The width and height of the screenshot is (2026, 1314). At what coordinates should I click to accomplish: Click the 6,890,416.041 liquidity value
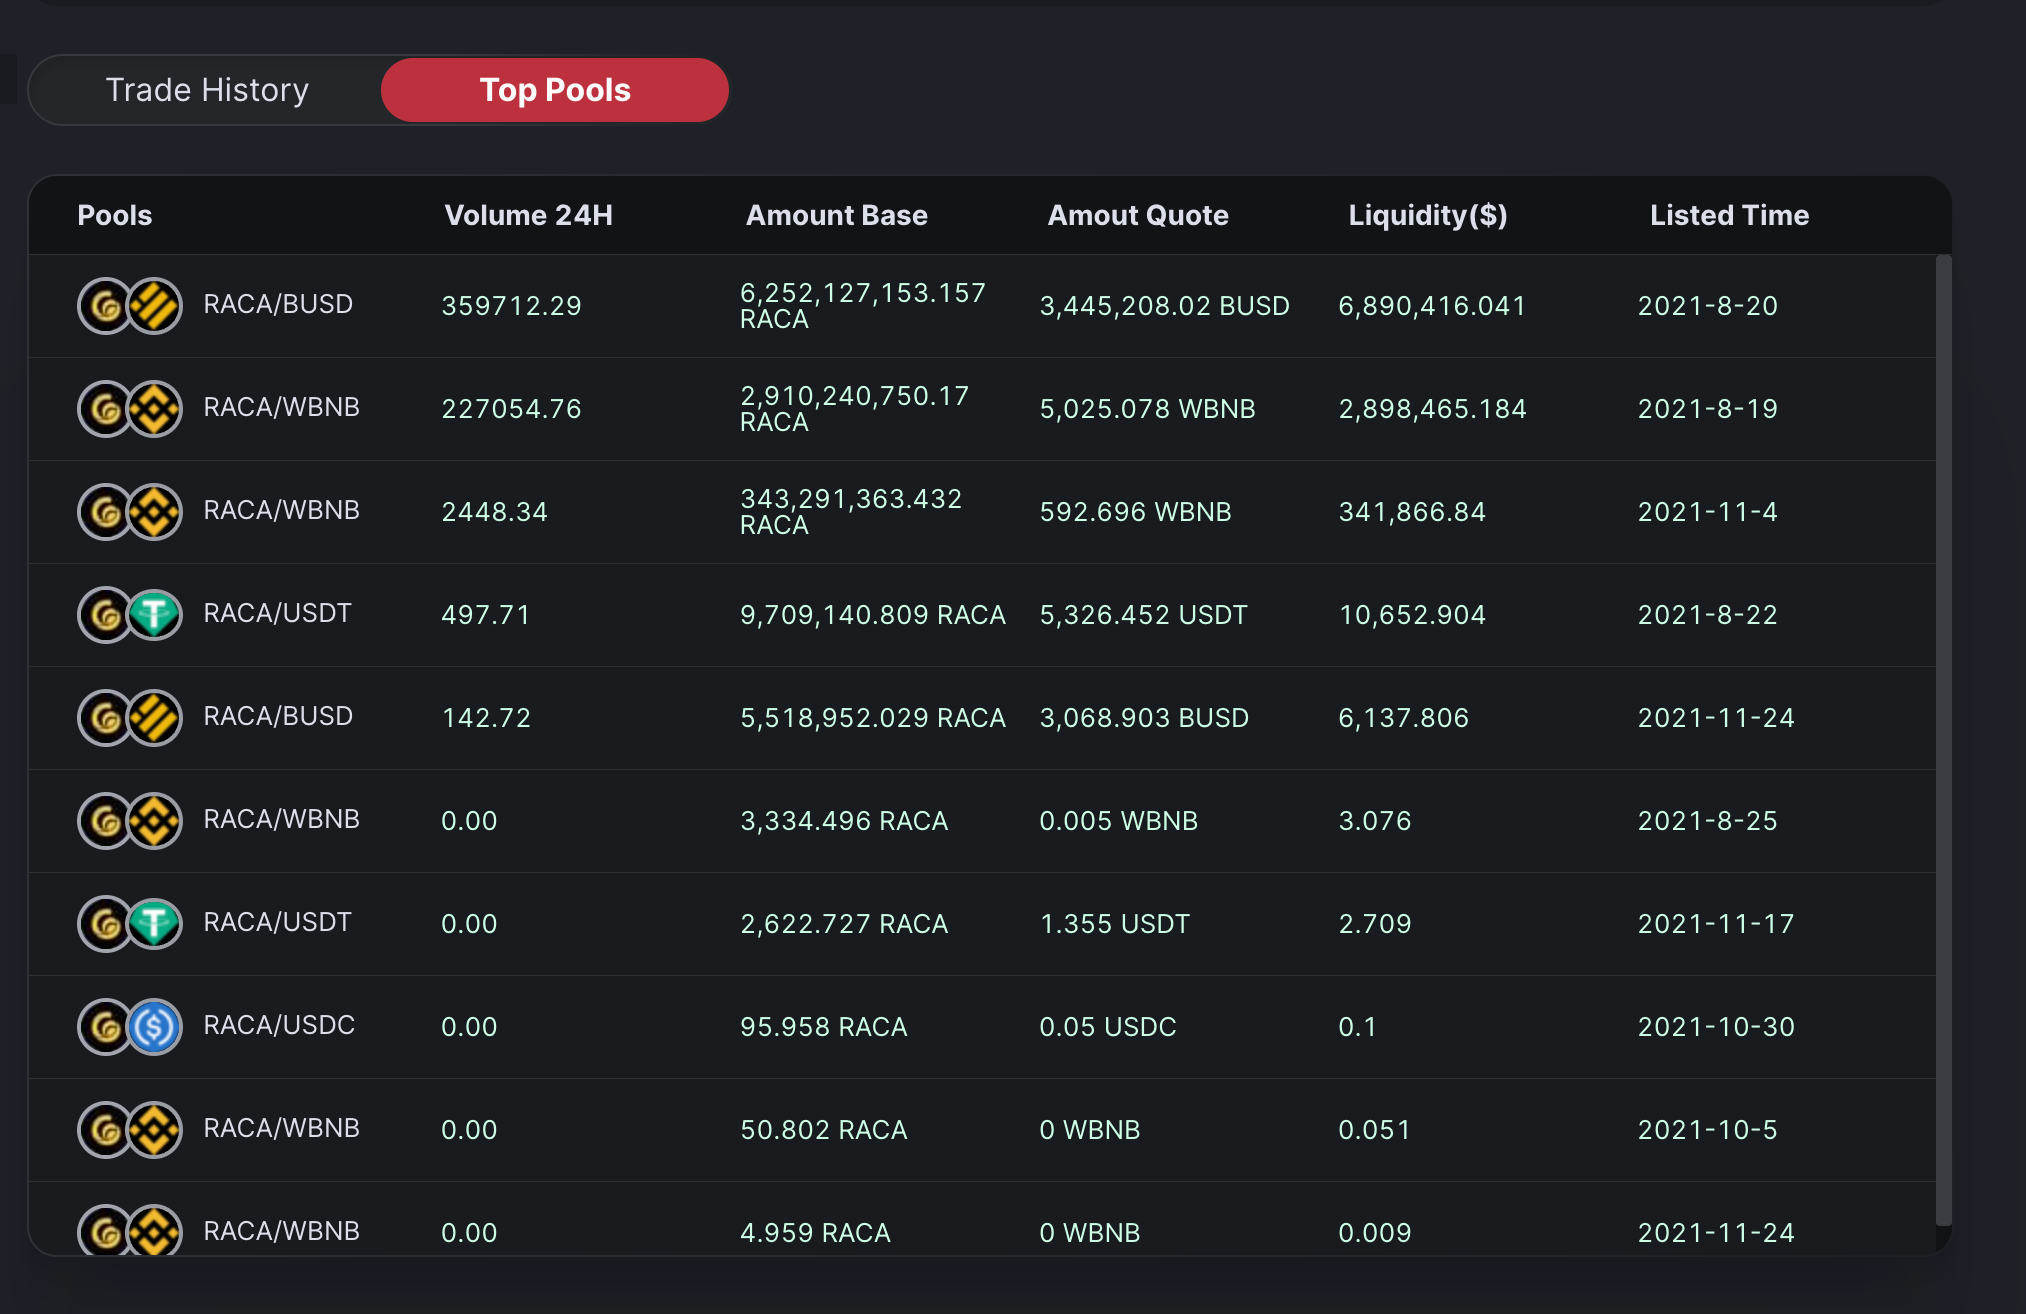(x=1431, y=306)
